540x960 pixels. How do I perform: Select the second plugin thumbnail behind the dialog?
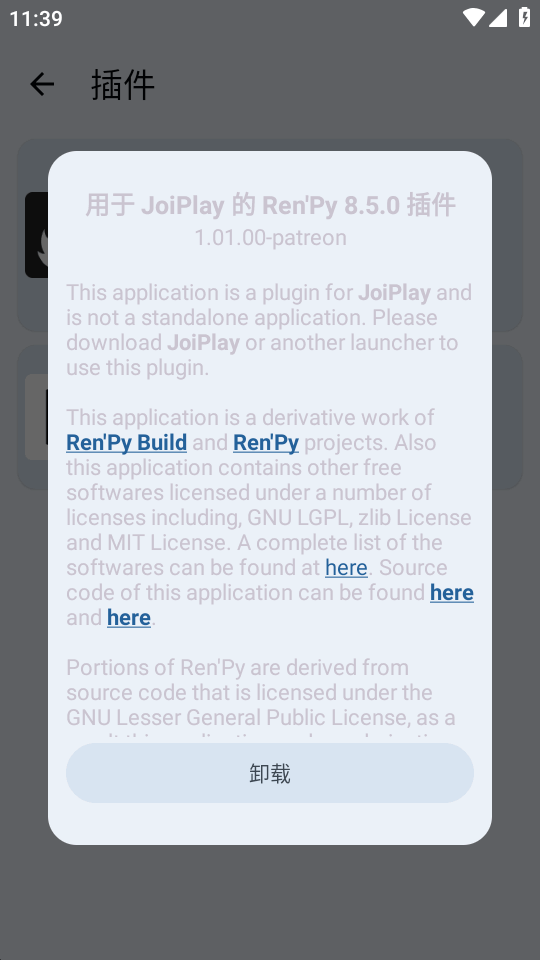37,417
